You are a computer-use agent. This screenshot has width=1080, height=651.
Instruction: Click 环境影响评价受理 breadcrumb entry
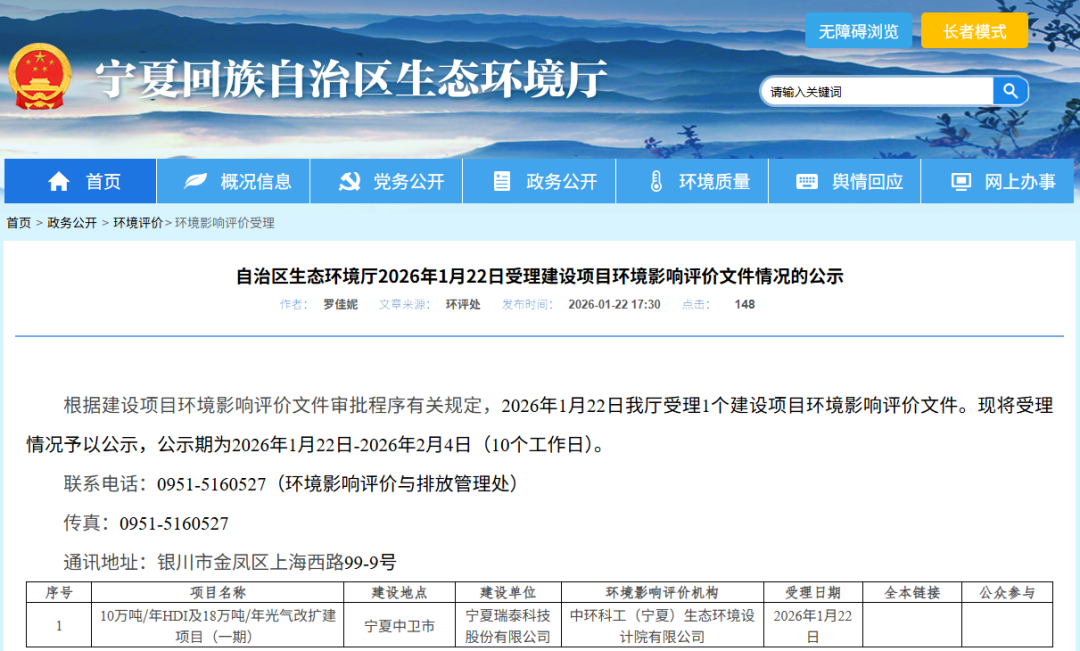(222, 223)
